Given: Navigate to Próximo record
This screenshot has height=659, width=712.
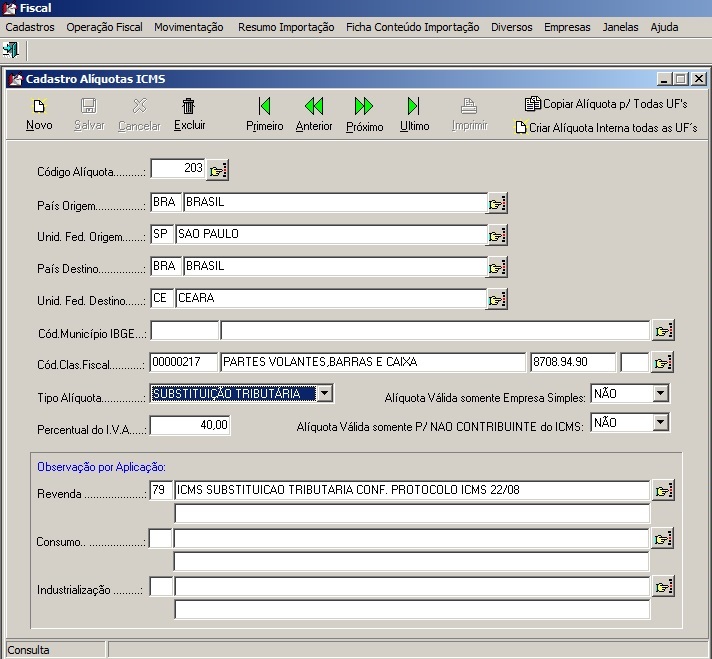Looking at the screenshot, I should 364,106.
